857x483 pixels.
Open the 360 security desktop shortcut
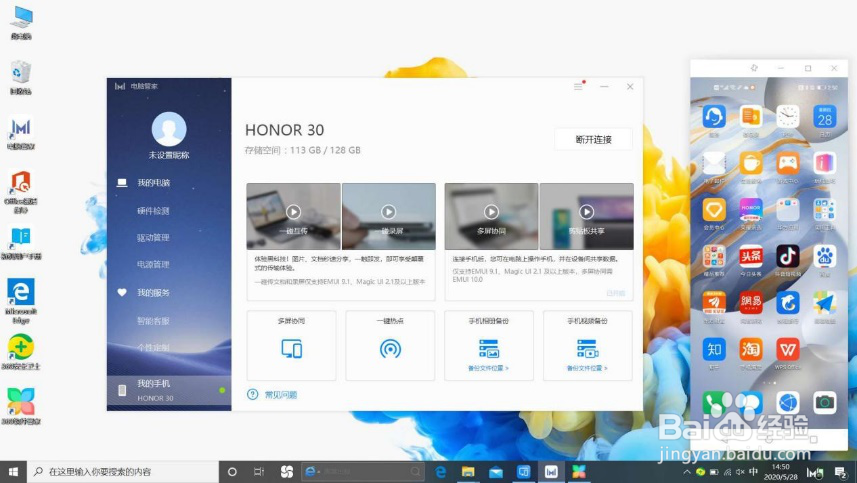(21, 351)
